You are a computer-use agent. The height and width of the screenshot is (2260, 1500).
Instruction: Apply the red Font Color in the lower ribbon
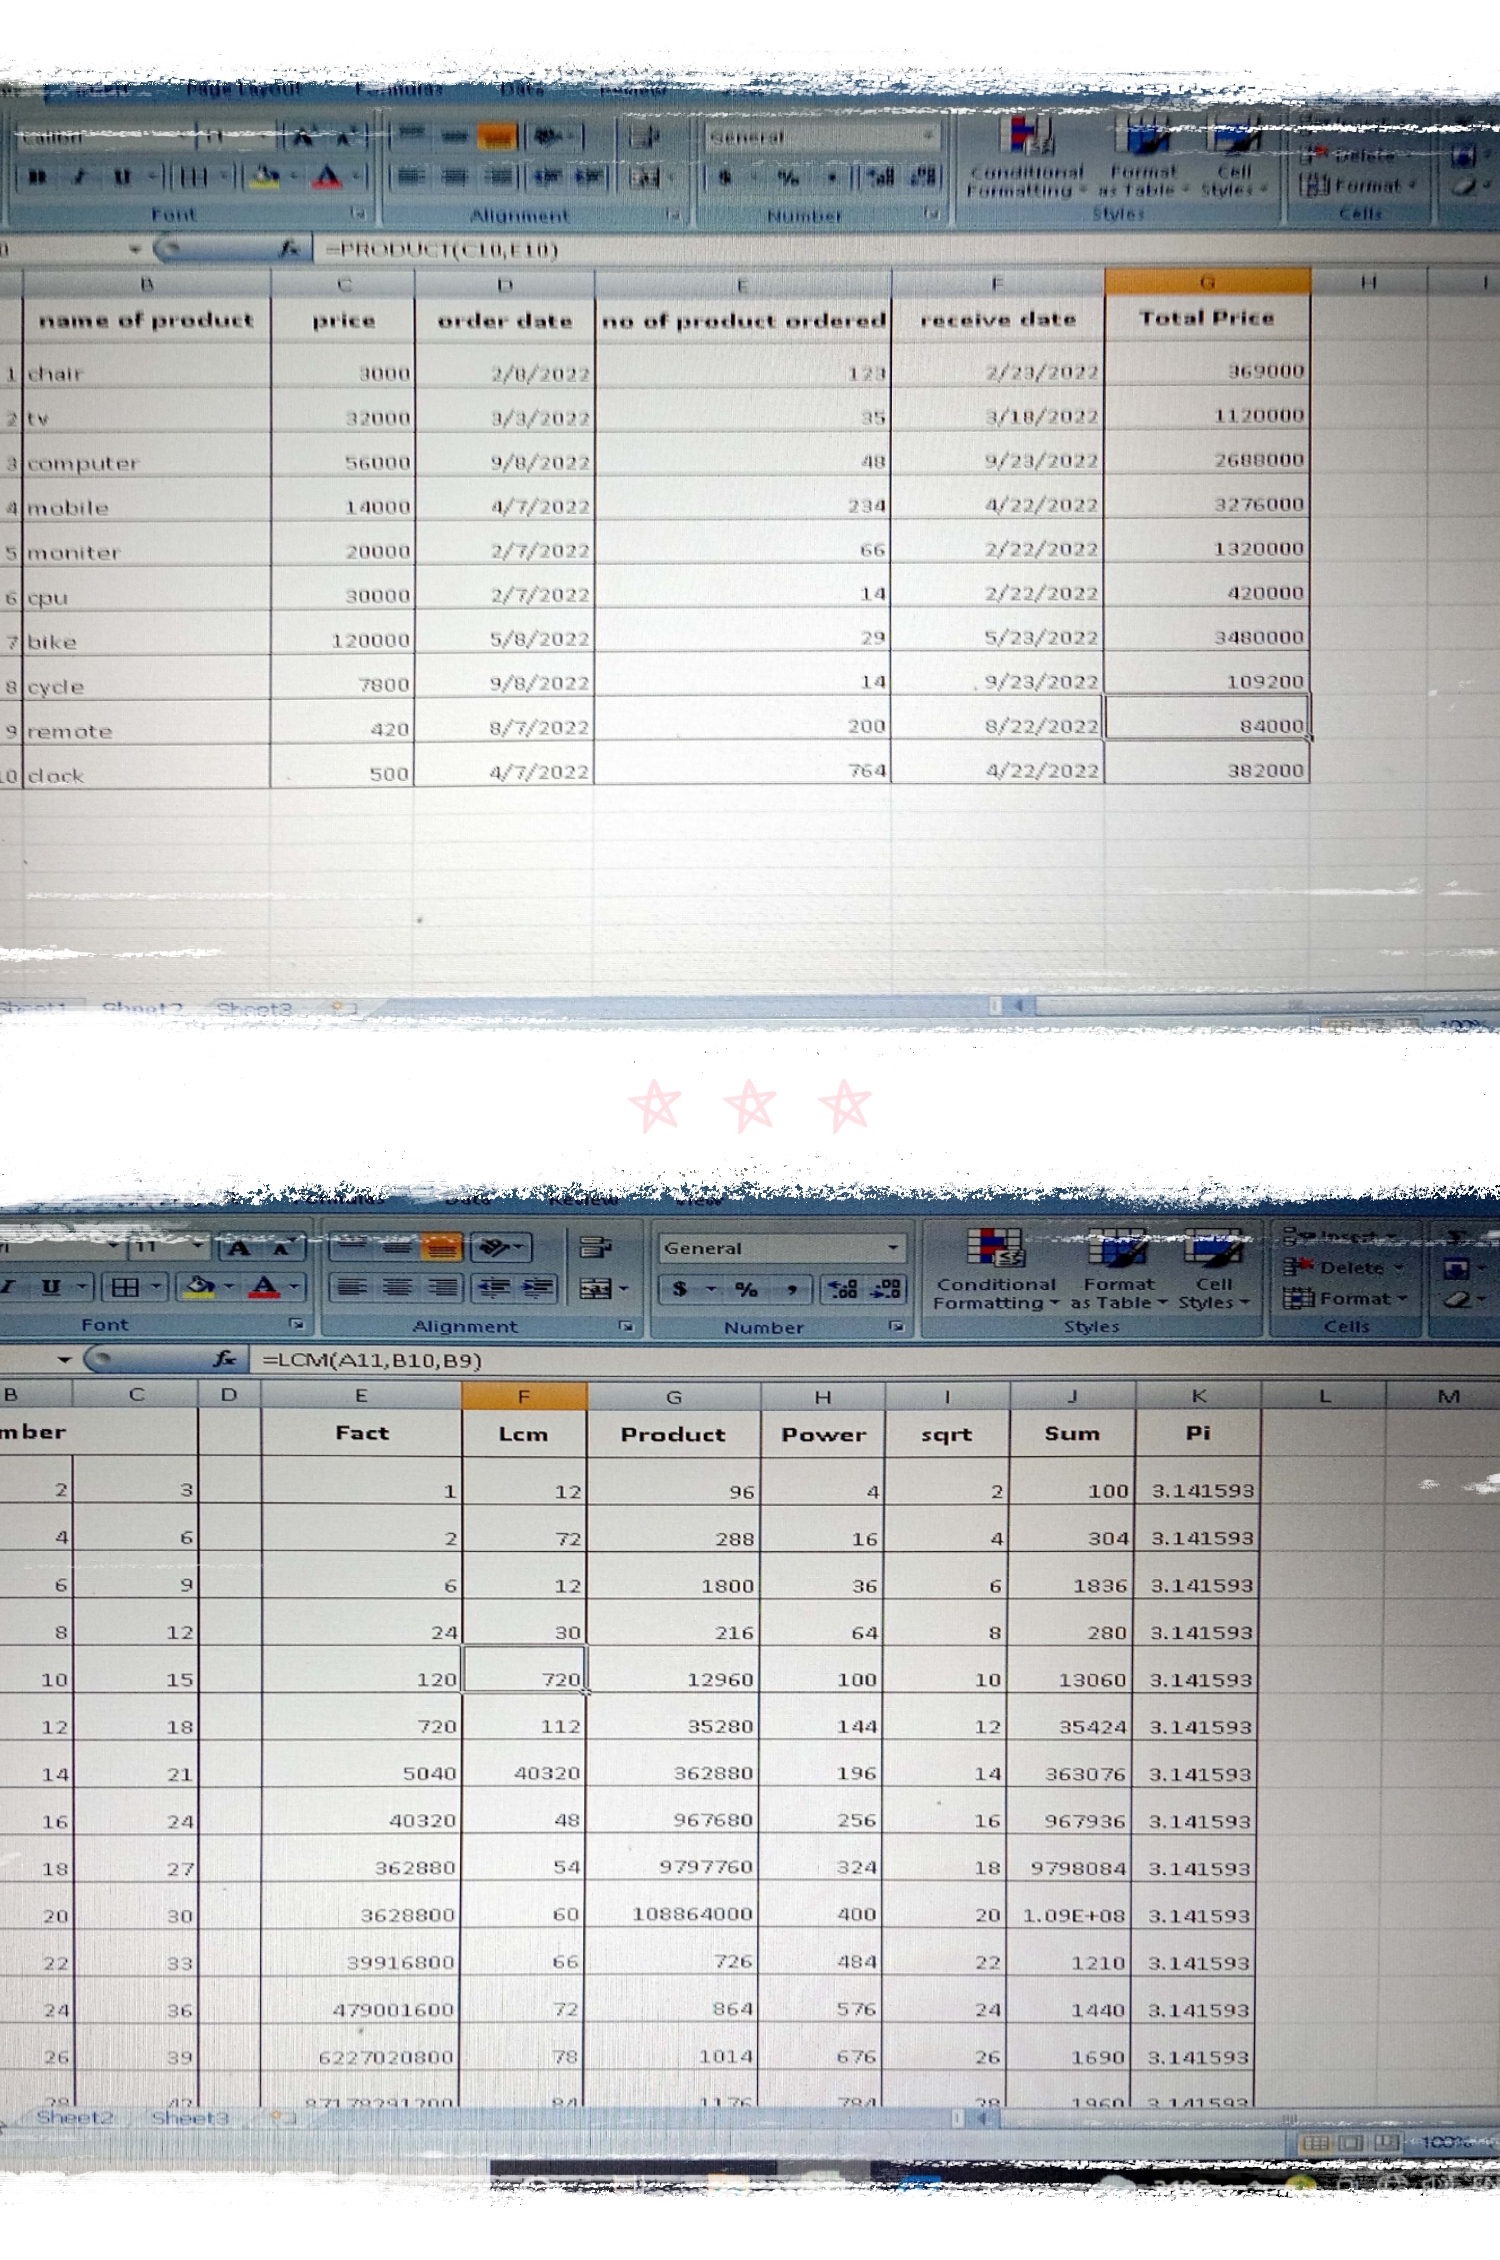[x=263, y=1287]
